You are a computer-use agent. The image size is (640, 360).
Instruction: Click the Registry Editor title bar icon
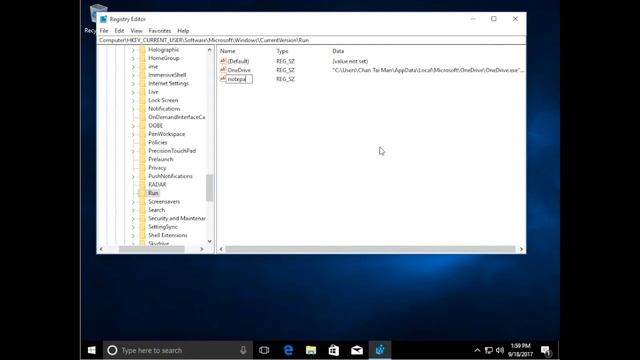click(104, 19)
